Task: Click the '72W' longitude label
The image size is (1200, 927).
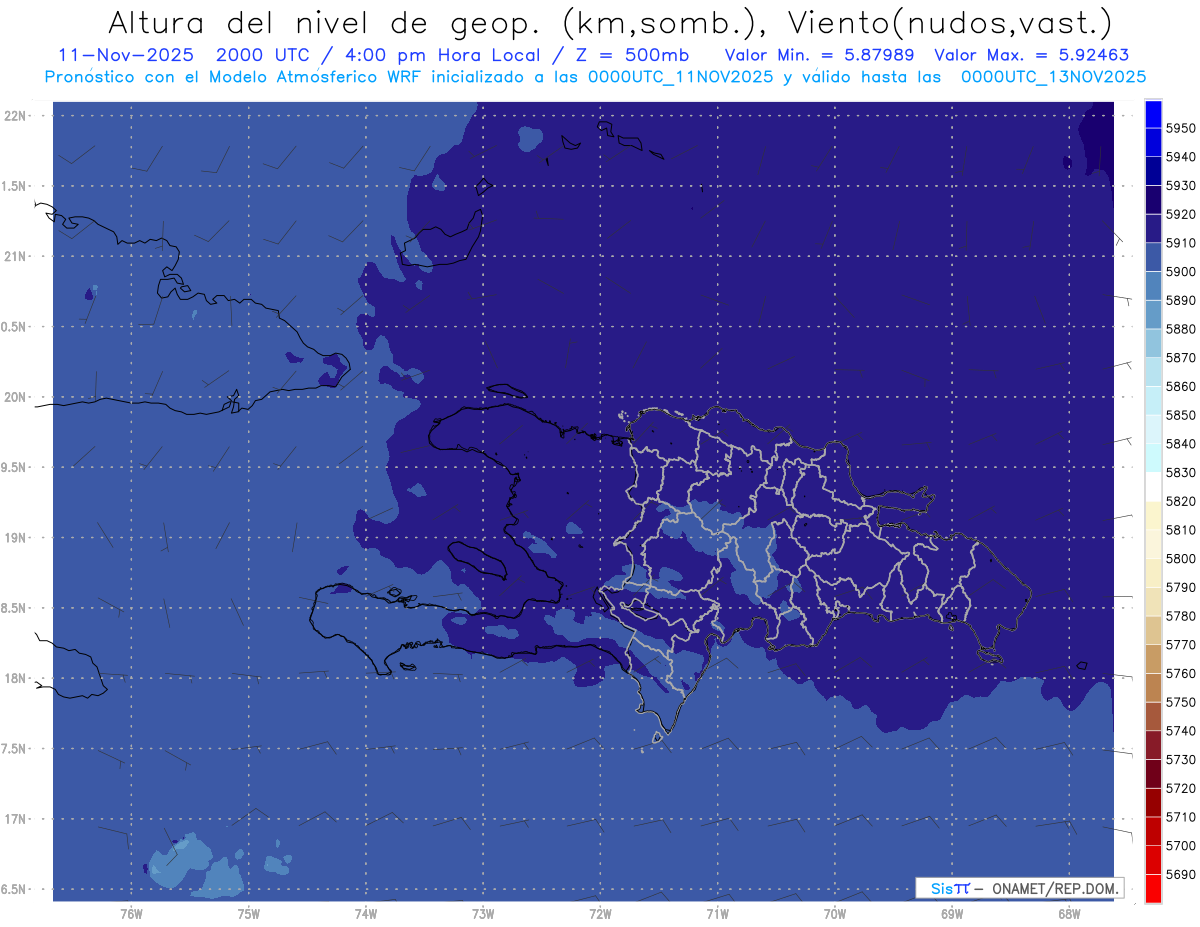Action: pos(600,914)
